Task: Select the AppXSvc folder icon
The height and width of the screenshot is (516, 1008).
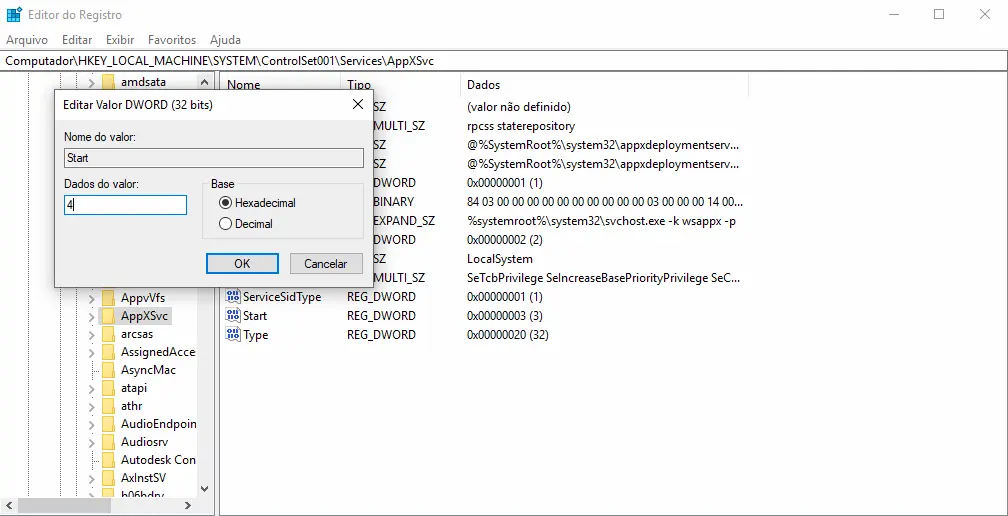Action: pos(108,316)
